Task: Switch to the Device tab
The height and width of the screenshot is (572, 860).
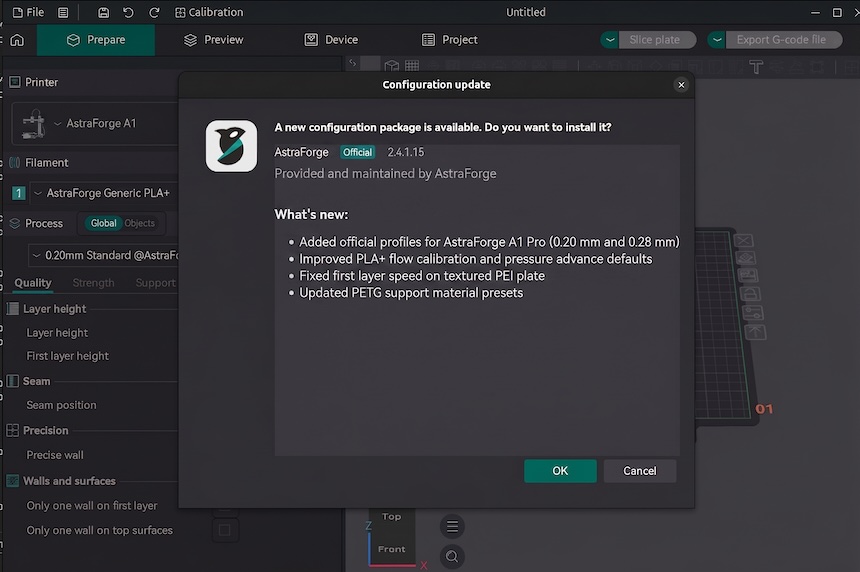Action: click(x=331, y=40)
